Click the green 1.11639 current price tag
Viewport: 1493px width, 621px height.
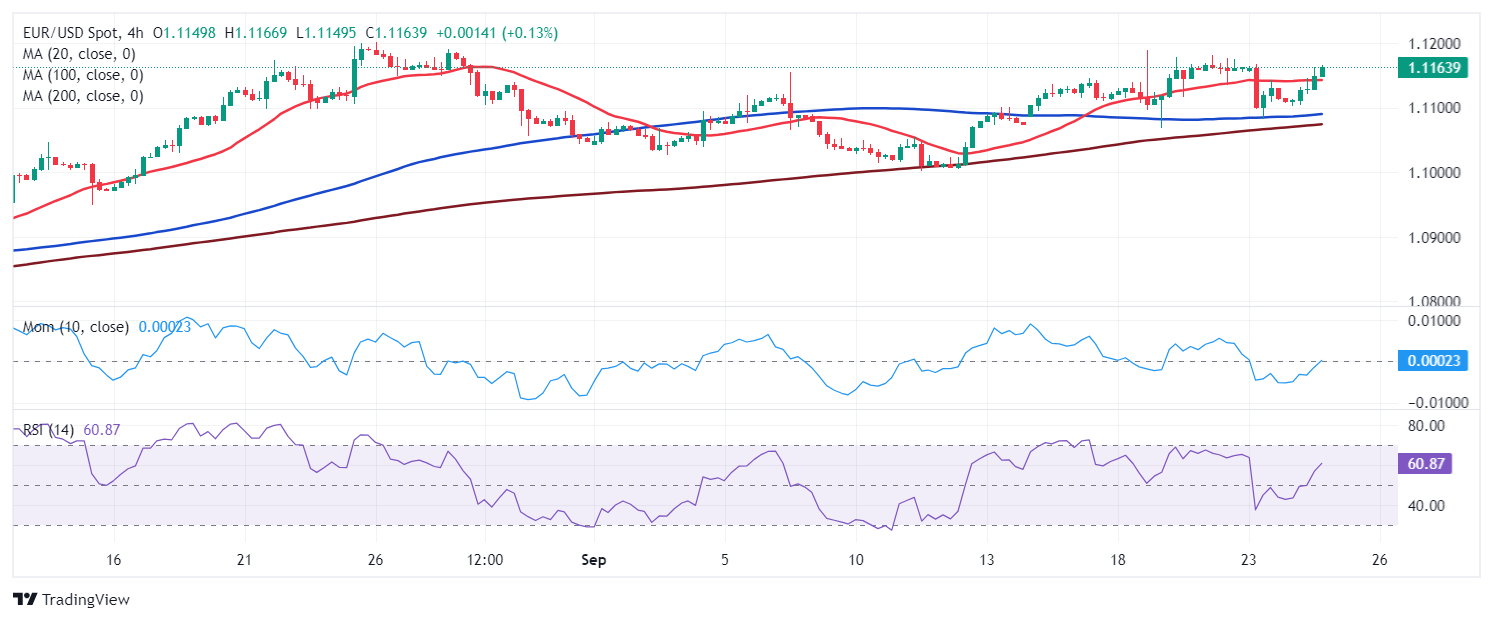[x=1424, y=68]
